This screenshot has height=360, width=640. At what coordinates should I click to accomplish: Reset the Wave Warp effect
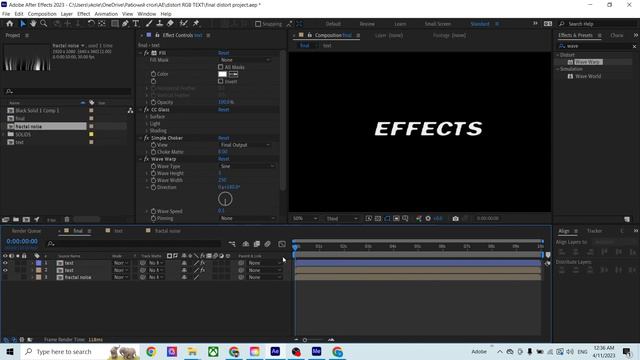click(224, 159)
